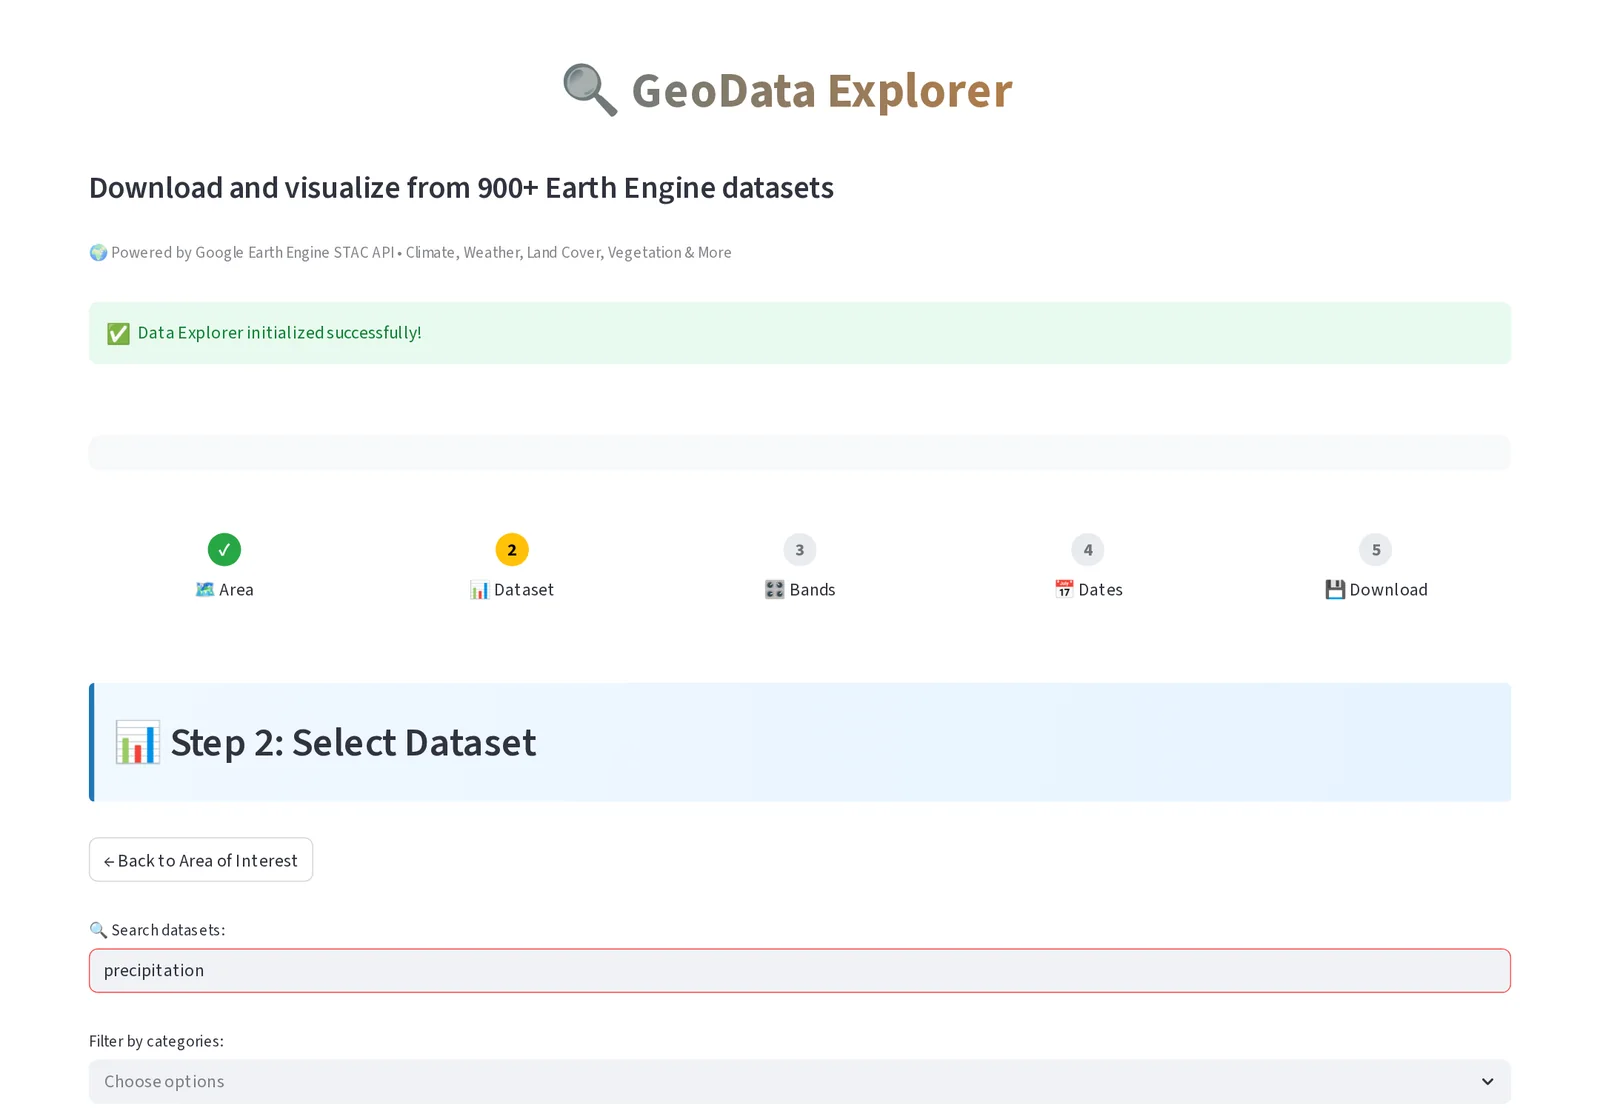Expand category options with the chevron arrow
The height and width of the screenshot is (1111, 1600).
pos(1487,1082)
